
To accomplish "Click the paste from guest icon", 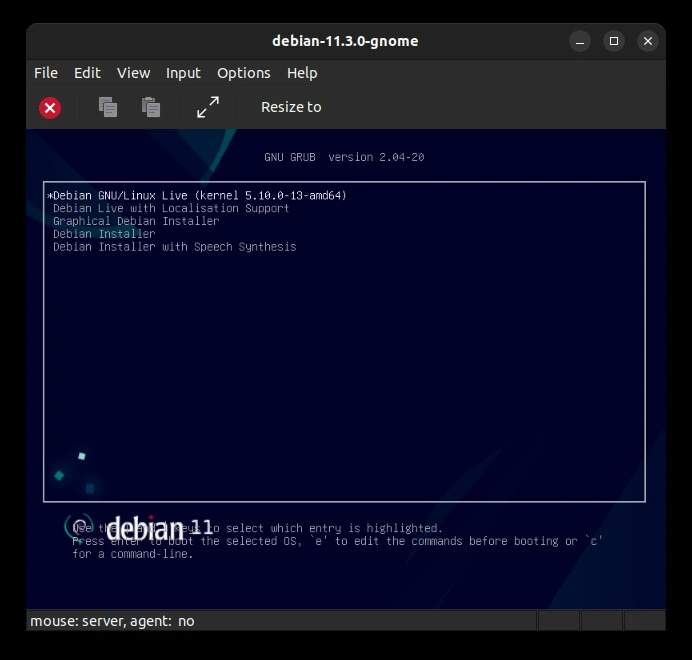I will (x=151, y=107).
